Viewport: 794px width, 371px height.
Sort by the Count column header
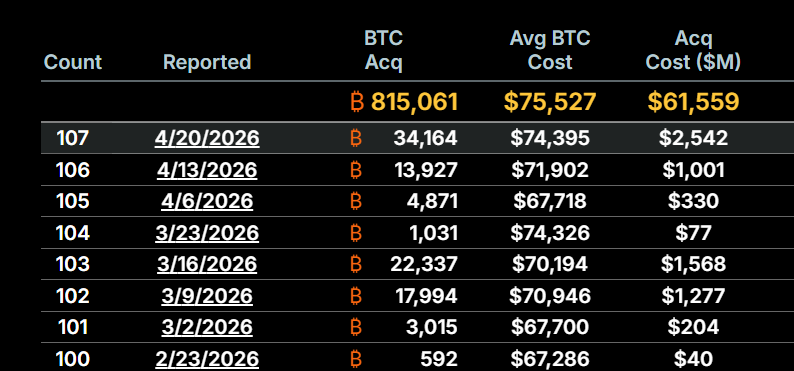73,62
